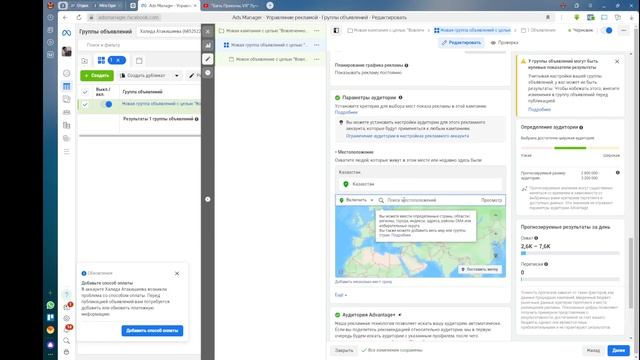
Task: Go to the campaign breadcrumb Новая кампания
Action: click(x=386, y=31)
